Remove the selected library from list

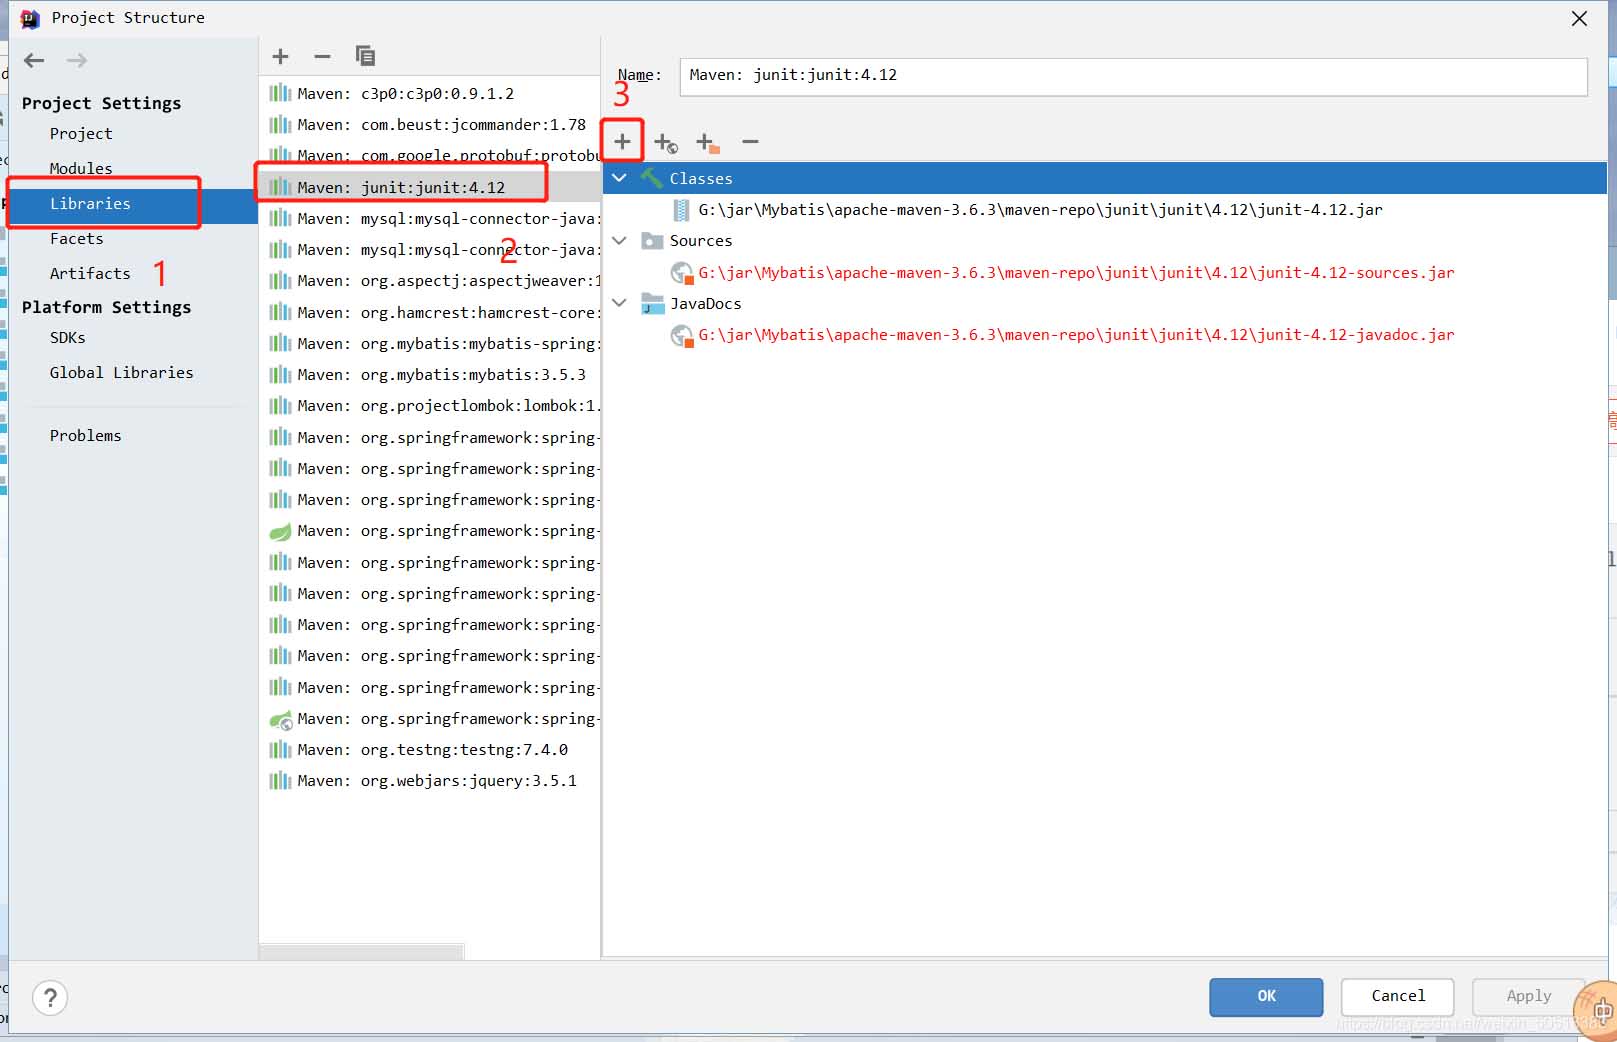[322, 56]
